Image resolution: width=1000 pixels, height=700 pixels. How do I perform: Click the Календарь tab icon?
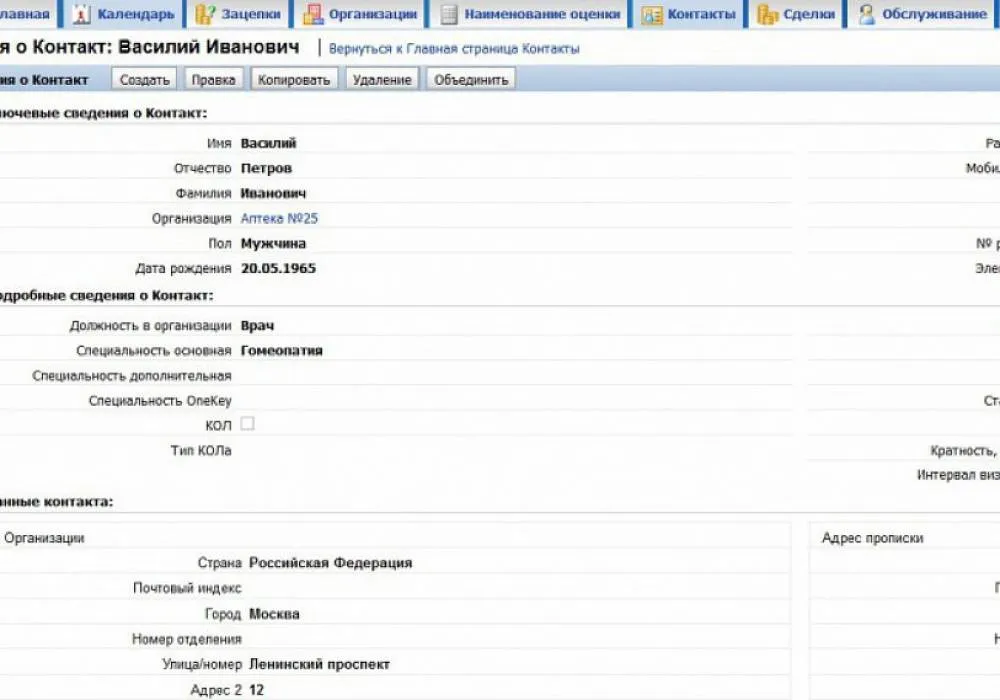81,13
